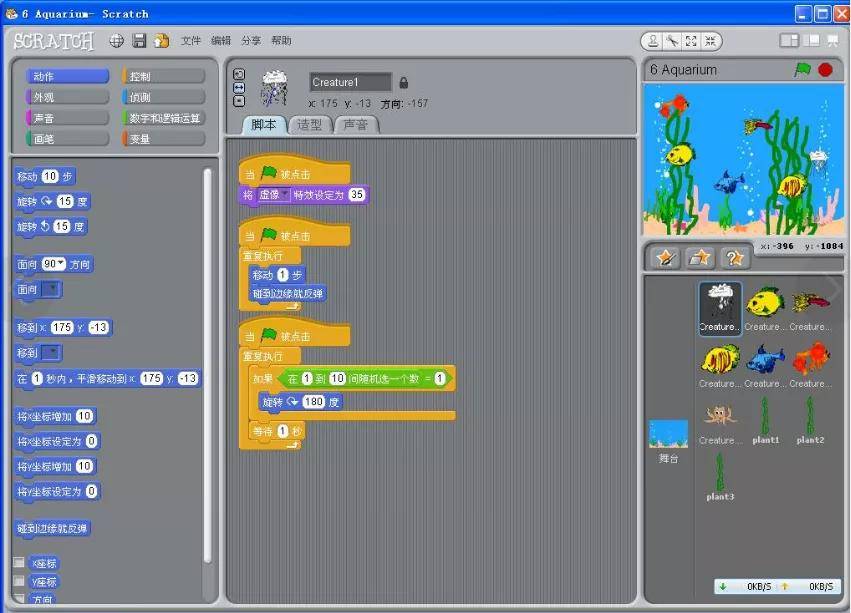The image size is (851, 613).
Task: Open the 文件 menu
Action: [x=191, y=41]
